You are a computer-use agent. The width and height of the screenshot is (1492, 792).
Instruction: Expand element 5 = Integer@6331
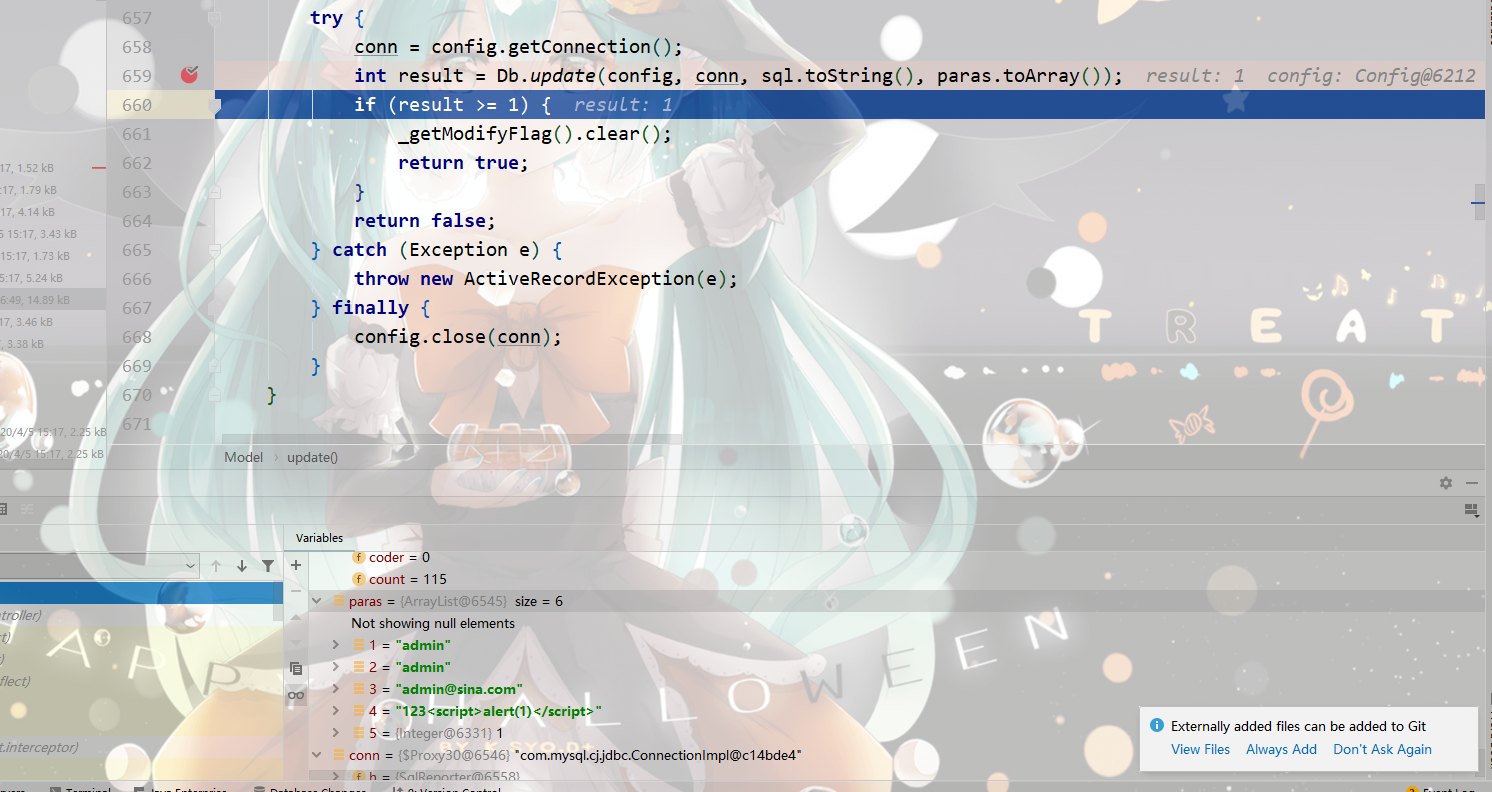coord(336,733)
